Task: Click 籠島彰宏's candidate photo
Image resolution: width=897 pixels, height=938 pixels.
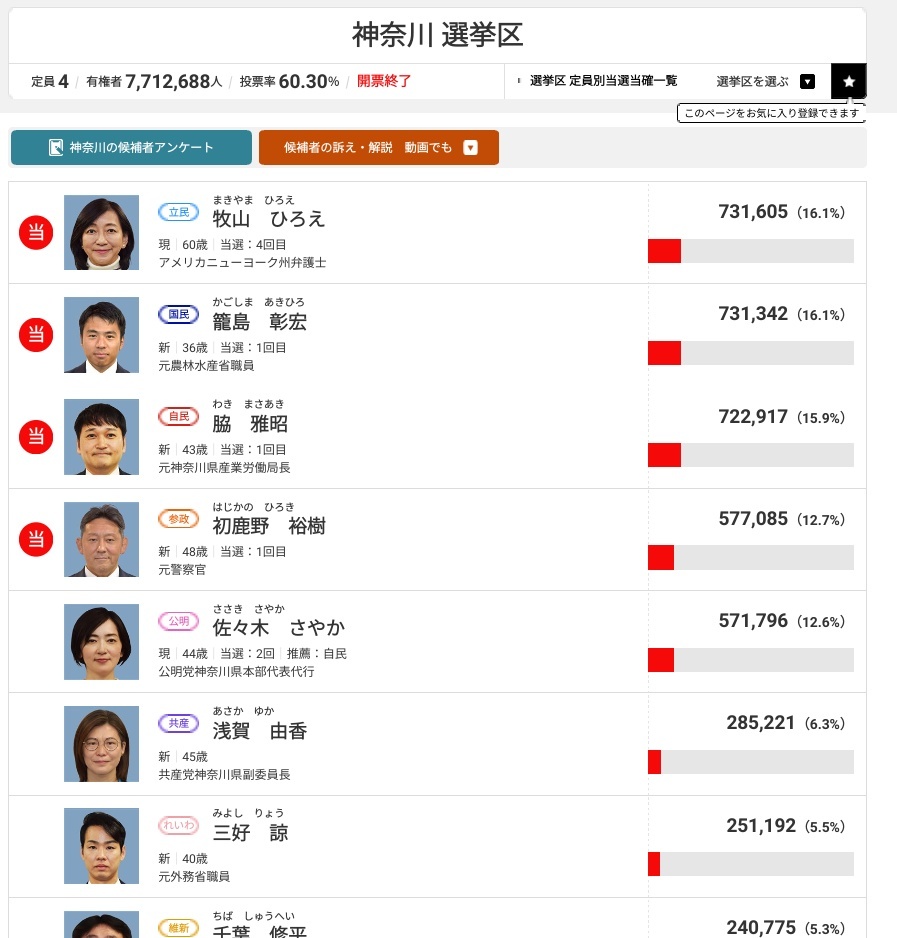Action: pos(101,335)
